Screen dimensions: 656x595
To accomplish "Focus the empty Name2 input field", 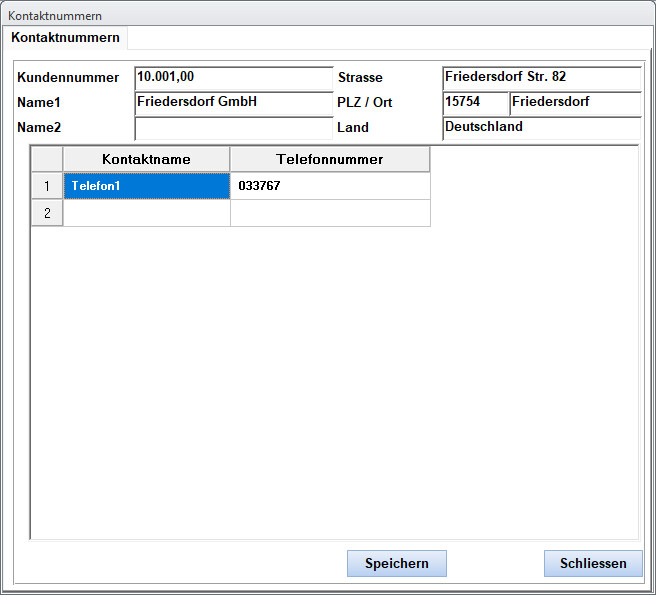I will point(233,128).
